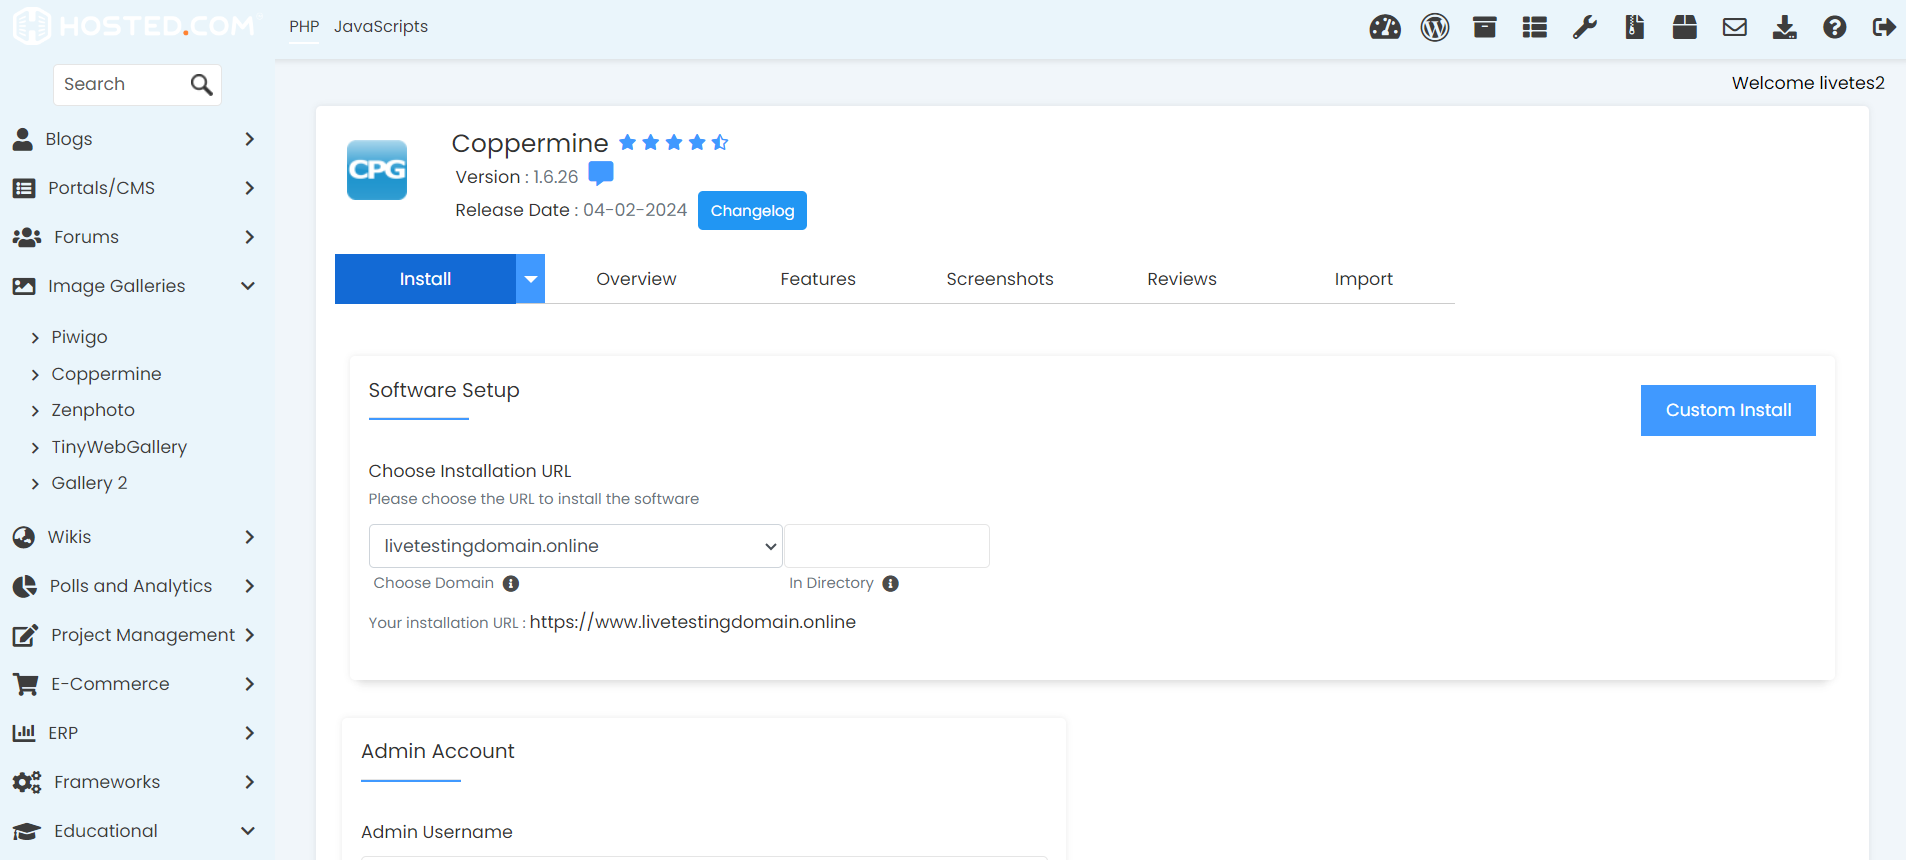1906x860 pixels.
Task: Click the logout arrow icon
Action: coord(1884,27)
